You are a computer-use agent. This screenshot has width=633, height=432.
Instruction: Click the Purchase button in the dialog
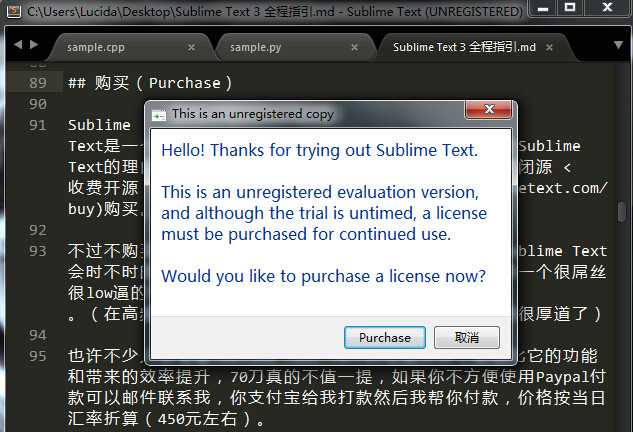pyautogui.click(x=385, y=338)
